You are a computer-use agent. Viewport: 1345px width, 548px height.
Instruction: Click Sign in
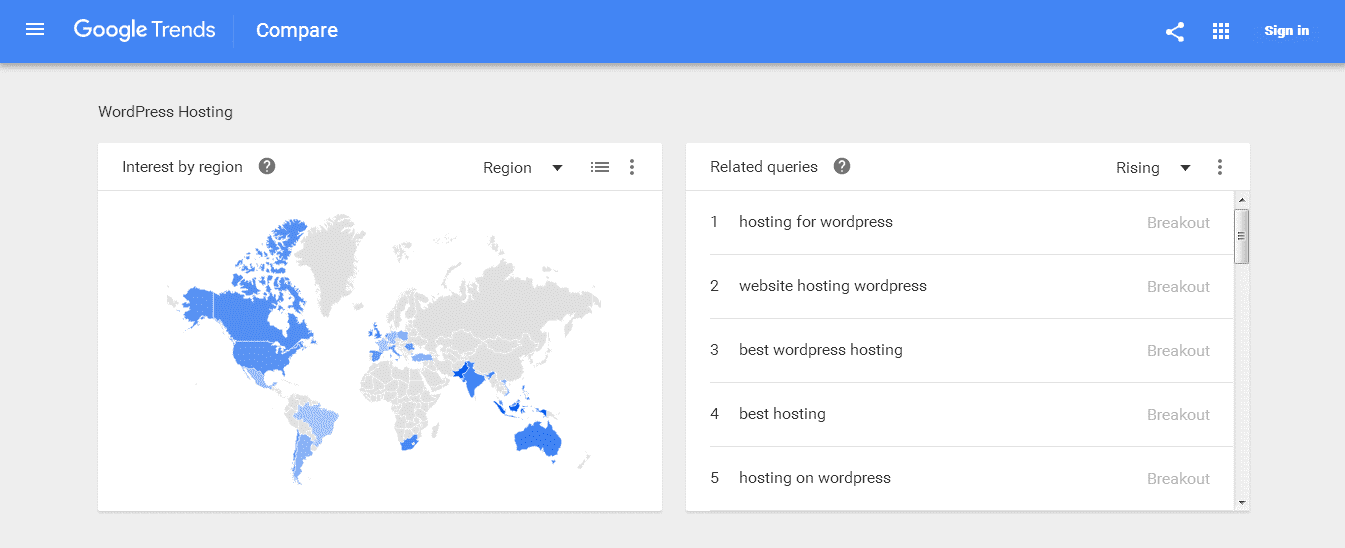point(1286,31)
